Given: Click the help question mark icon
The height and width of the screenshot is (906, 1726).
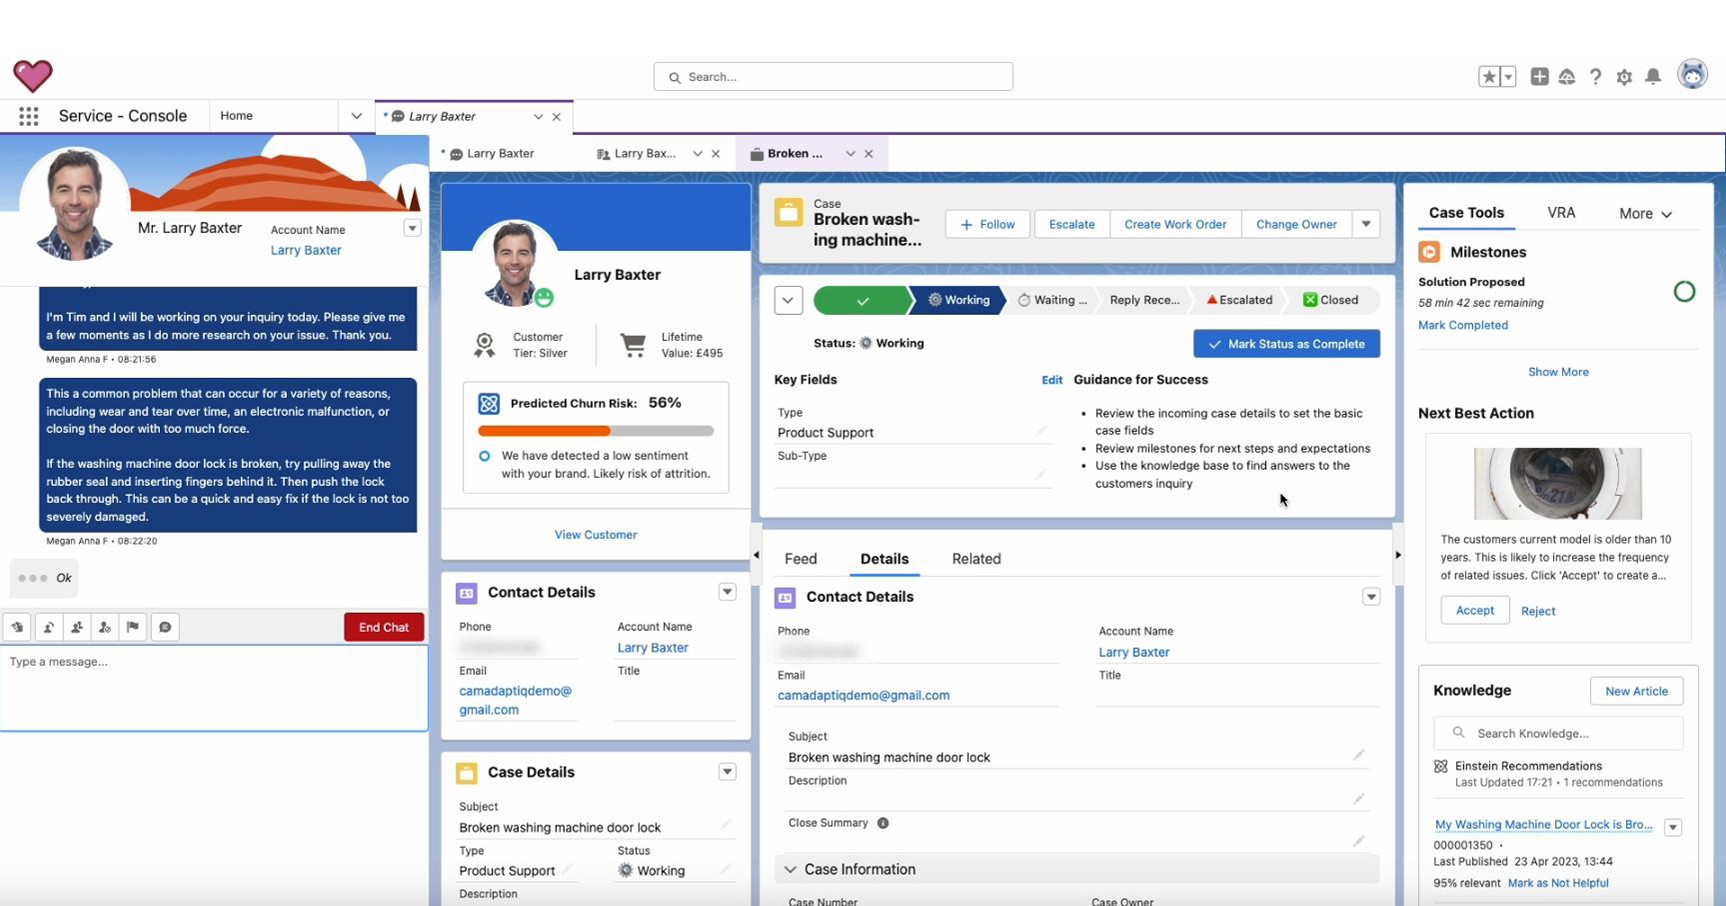Looking at the screenshot, I should pos(1596,77).
